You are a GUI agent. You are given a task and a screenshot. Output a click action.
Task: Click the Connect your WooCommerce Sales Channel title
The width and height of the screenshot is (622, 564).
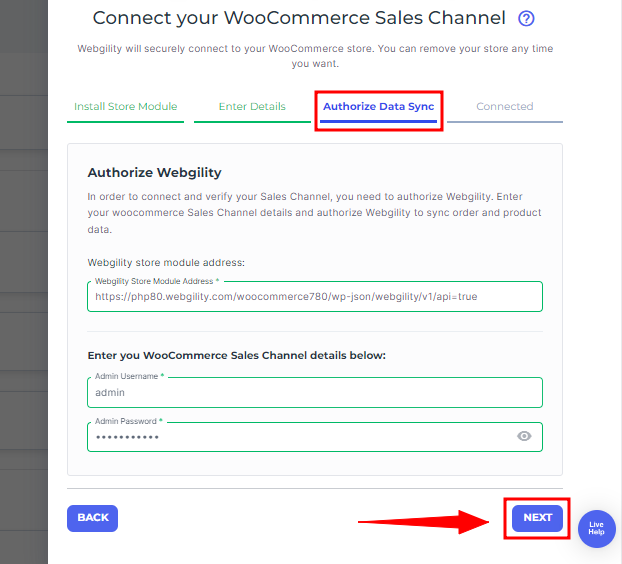click(x=299, y=18)
